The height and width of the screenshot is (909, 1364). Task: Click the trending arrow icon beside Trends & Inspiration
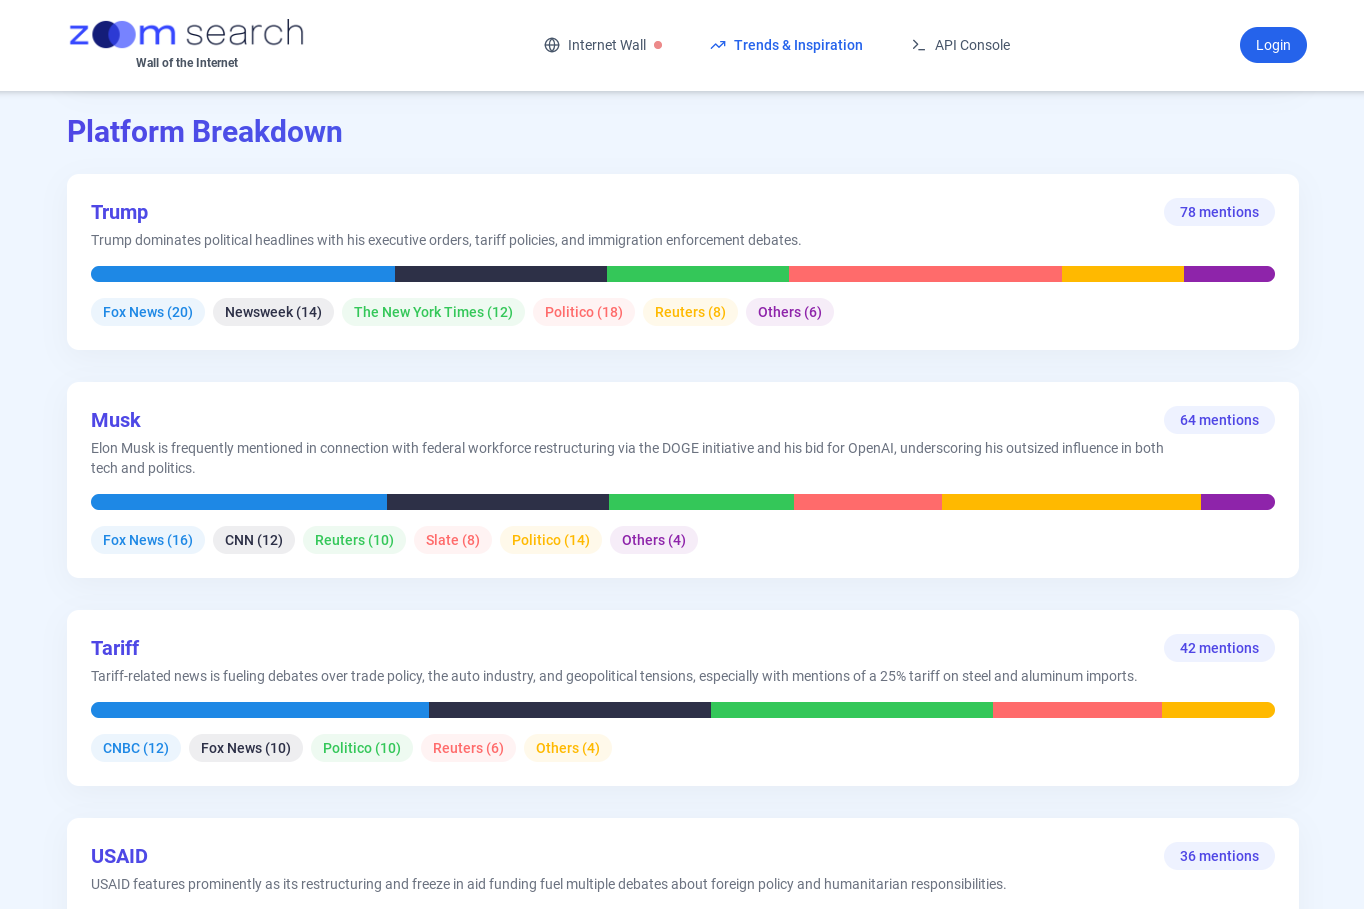point(718,45)
